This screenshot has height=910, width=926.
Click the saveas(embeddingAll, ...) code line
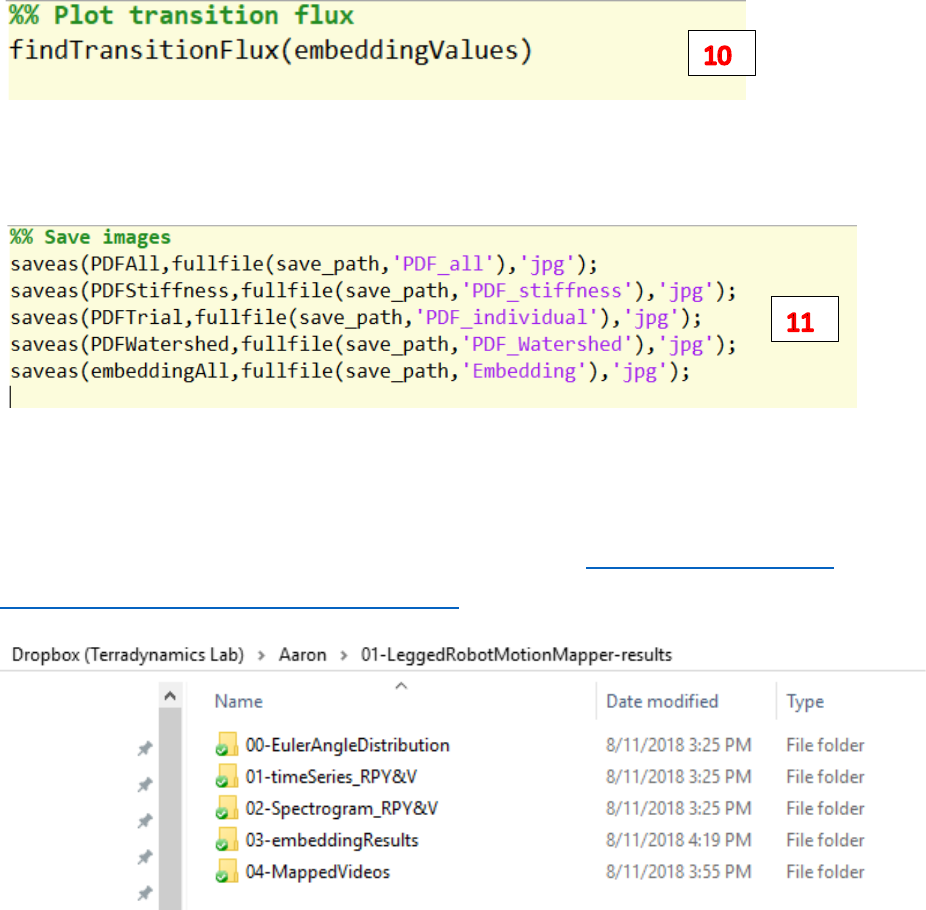click(350, 372)
